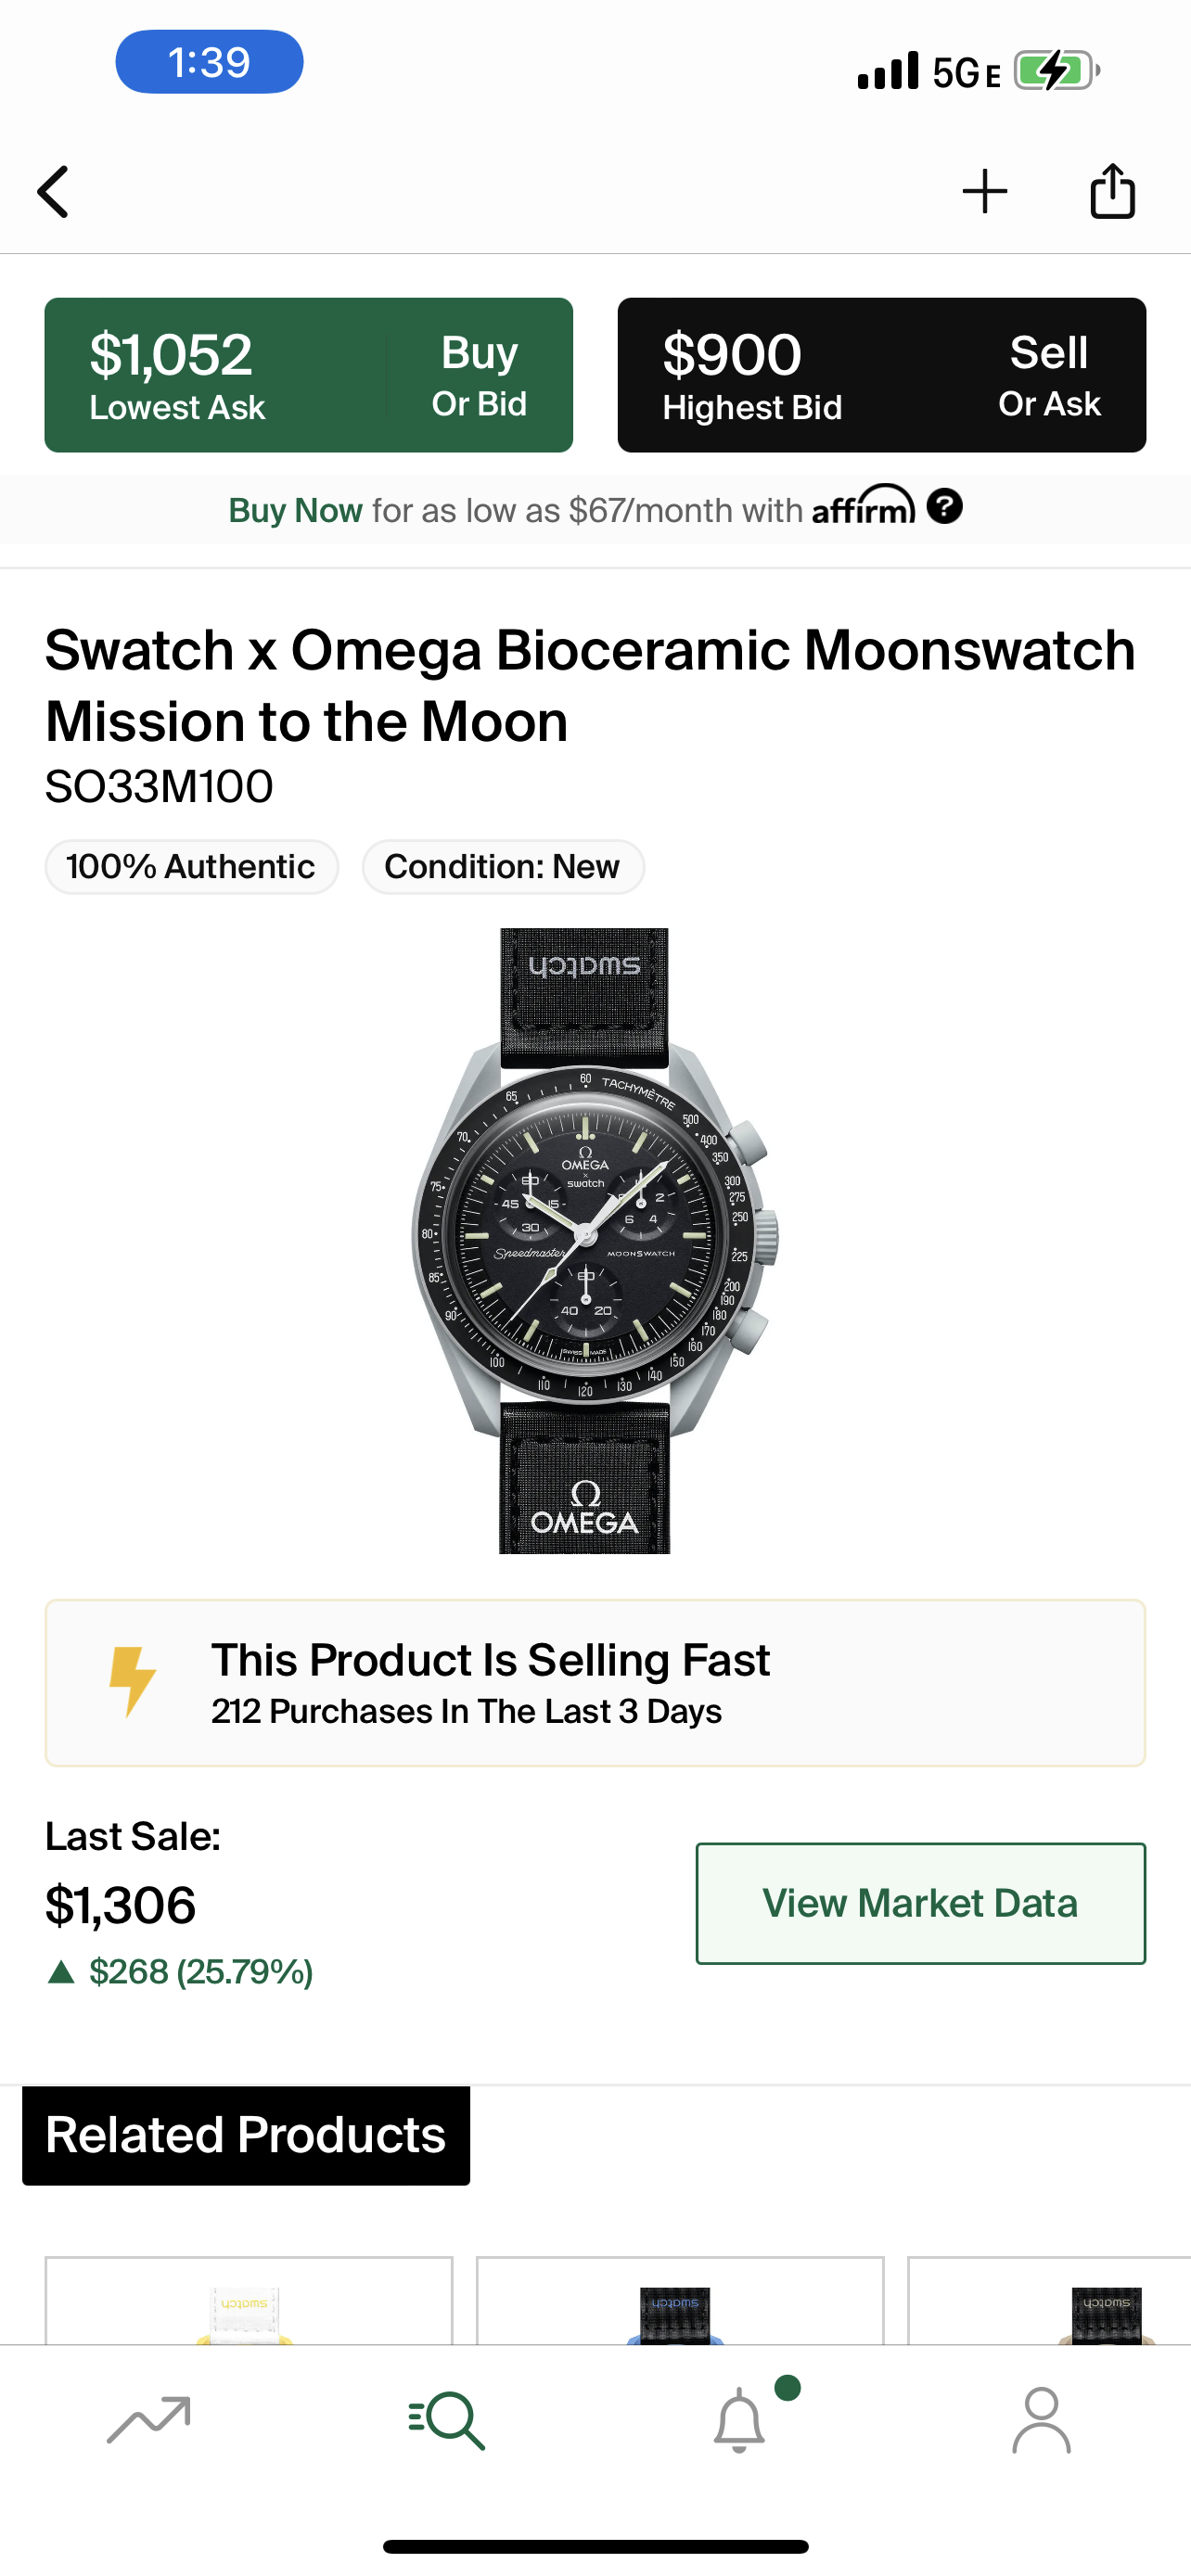Open the trending chart tab icon
The width and height of the screenshot is (1191, 2576).
[148, 2420]
